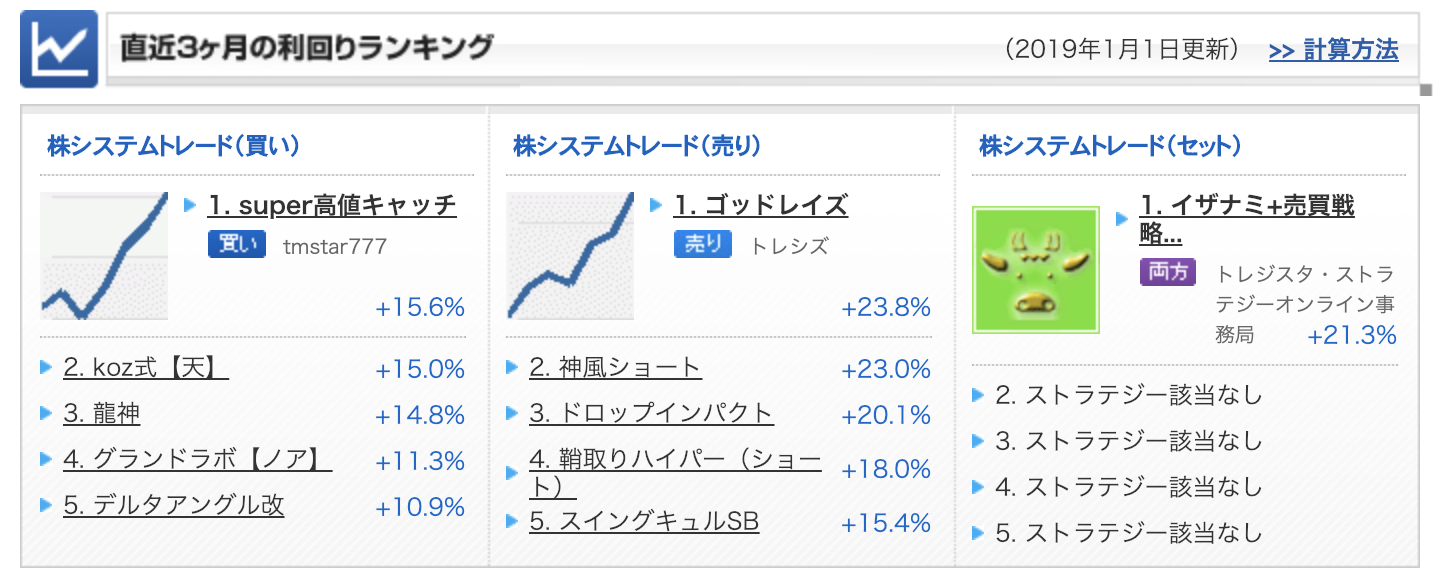The height and width of the screenshot is (584, 1452).
Task: Select the 3. 龍神 strategy
Action: (x=101, y=414)
